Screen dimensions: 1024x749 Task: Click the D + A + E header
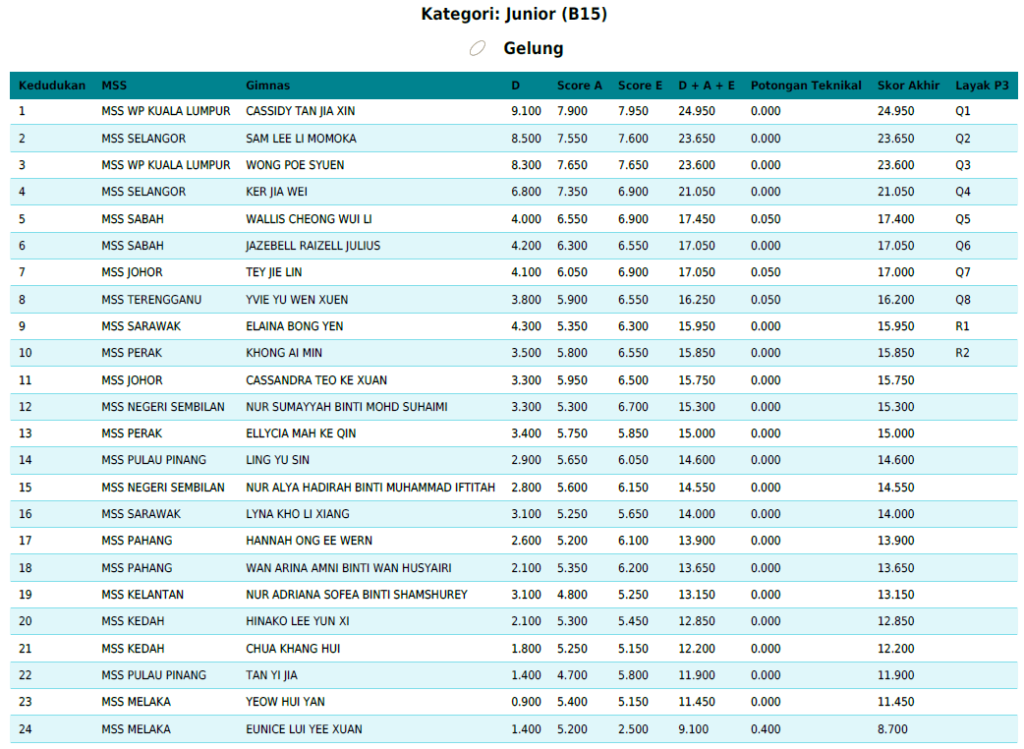point(706,86)
